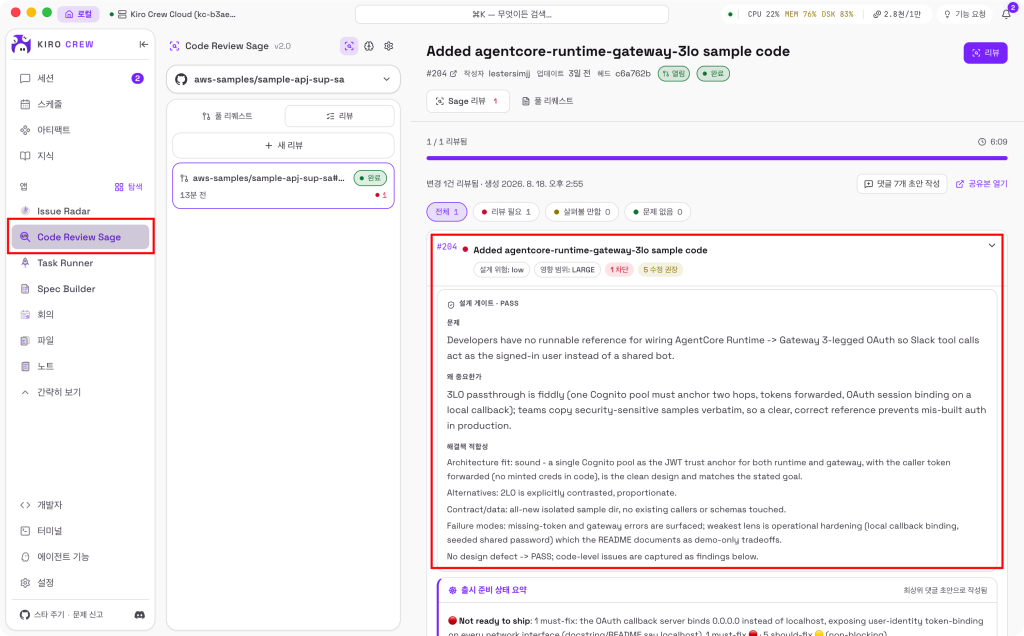This screenshot has width=1024, height=636.
Task: Filter reviews by 문제 없음 0
Action: 658,212
